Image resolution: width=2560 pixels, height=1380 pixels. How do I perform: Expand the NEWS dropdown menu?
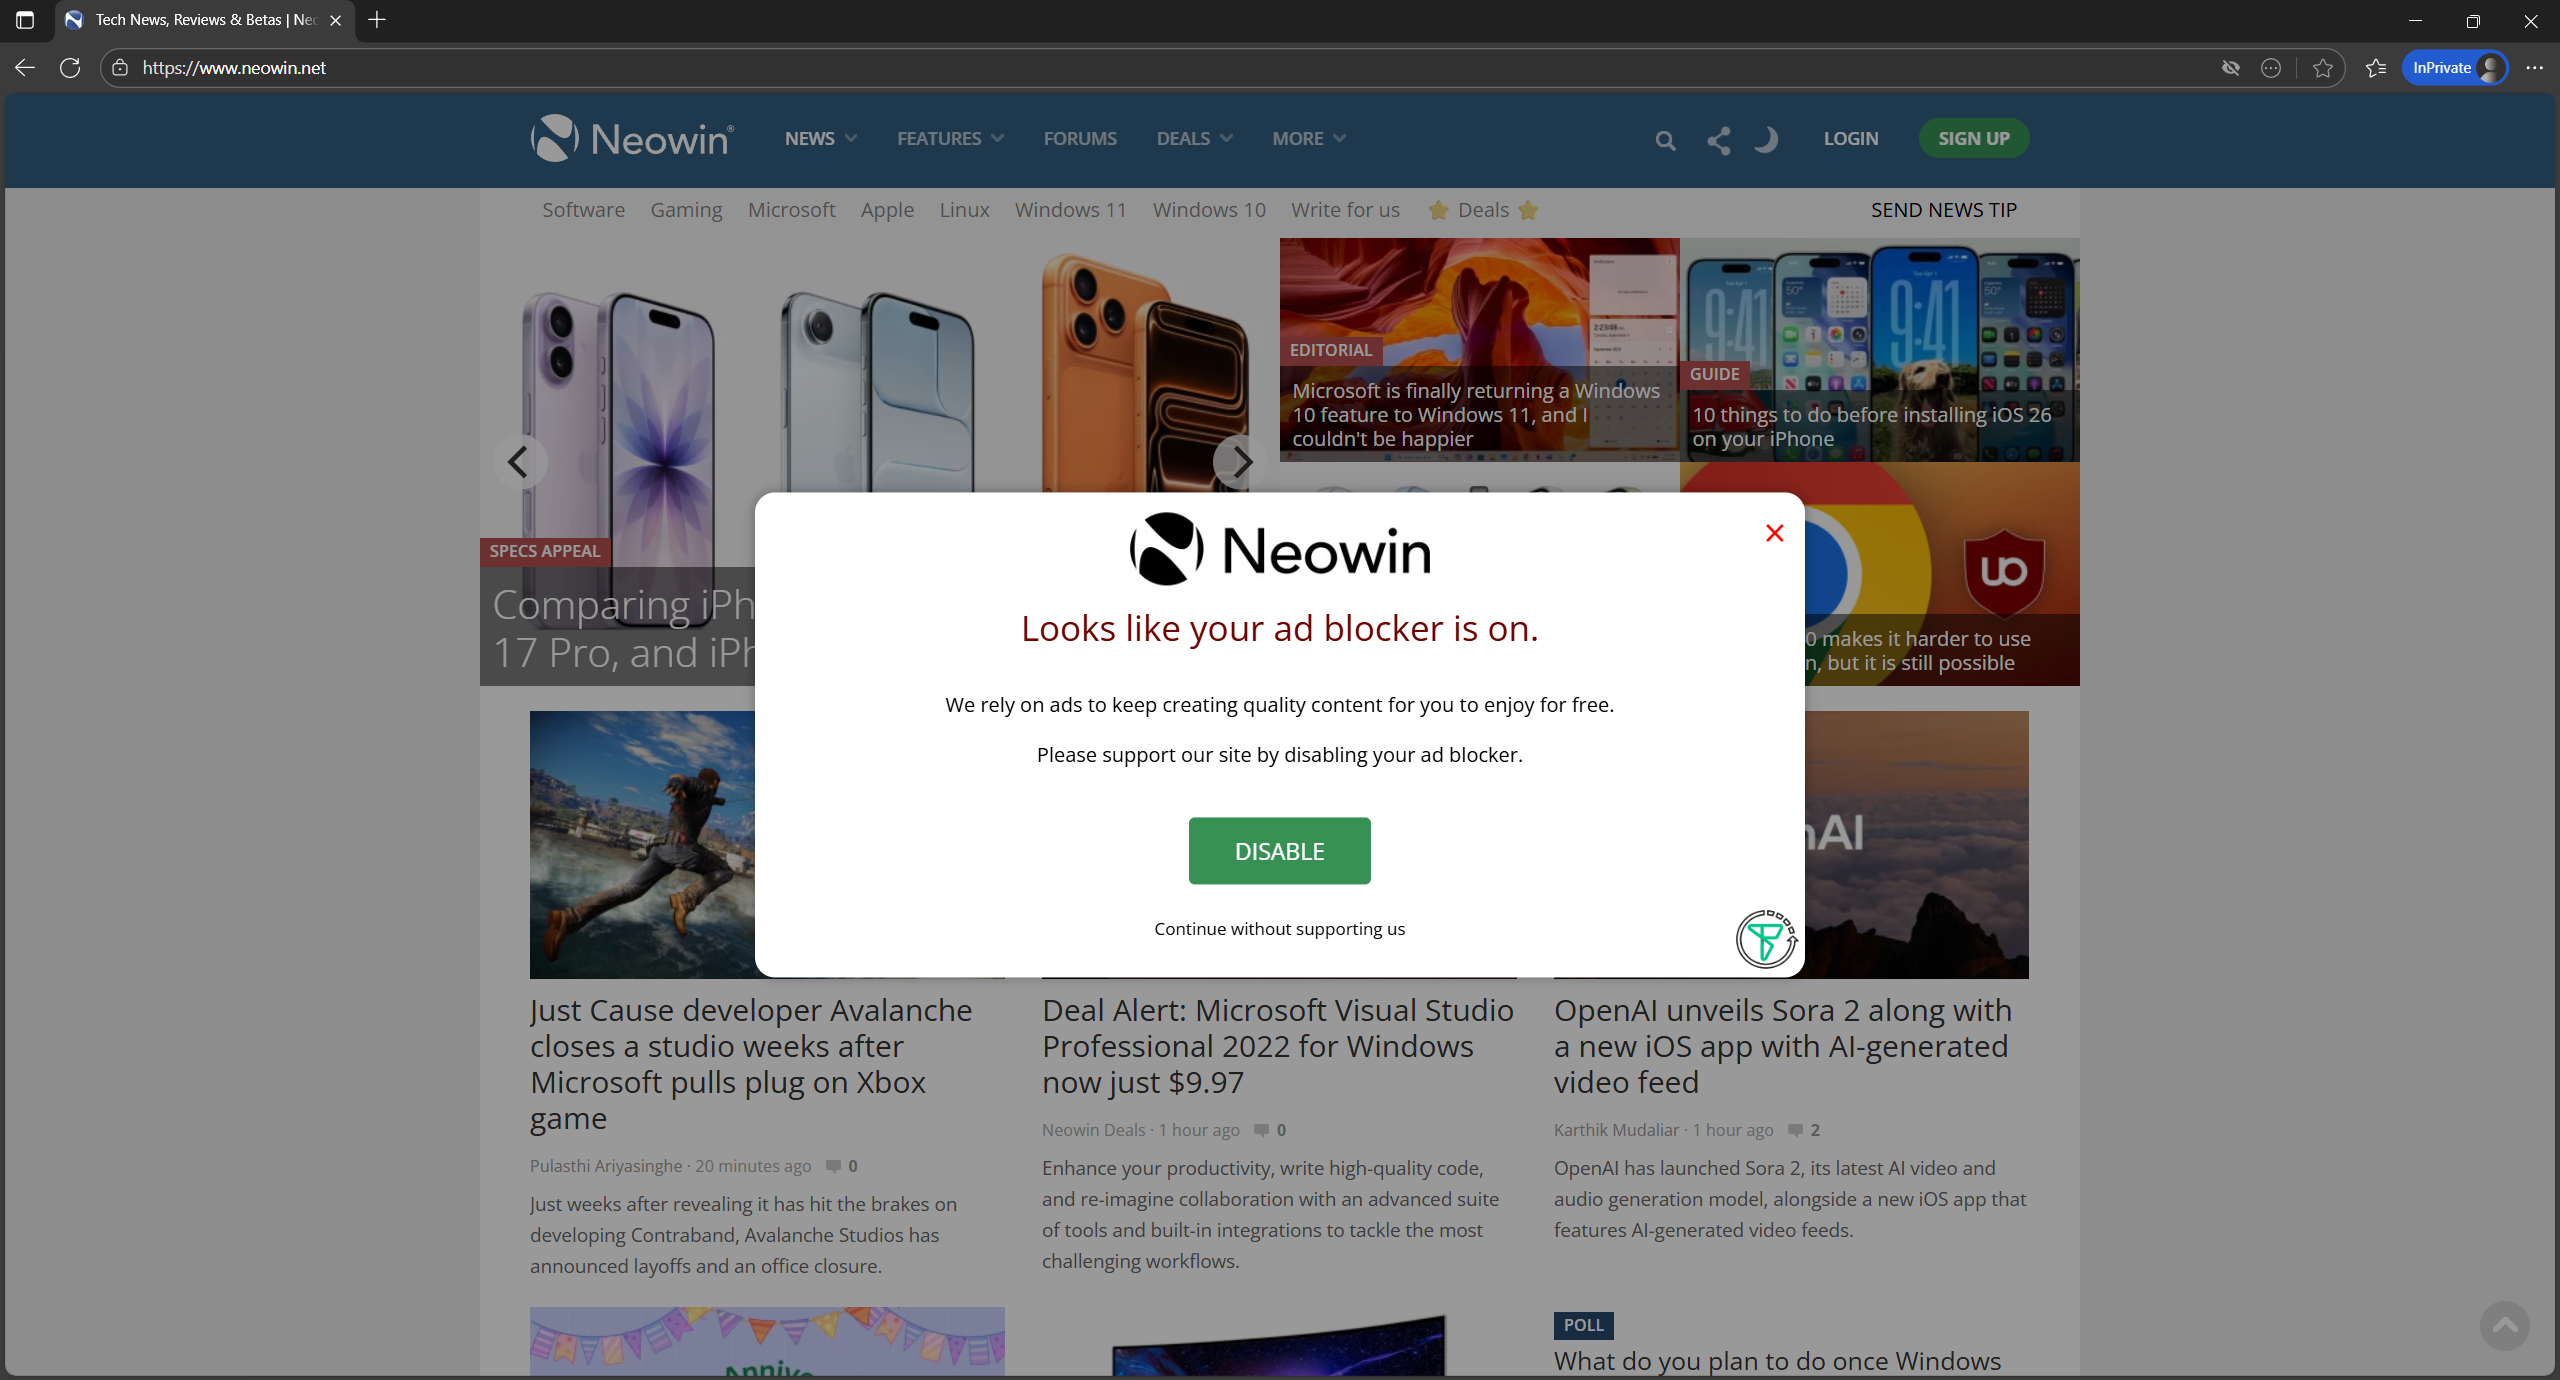point(820,139)
